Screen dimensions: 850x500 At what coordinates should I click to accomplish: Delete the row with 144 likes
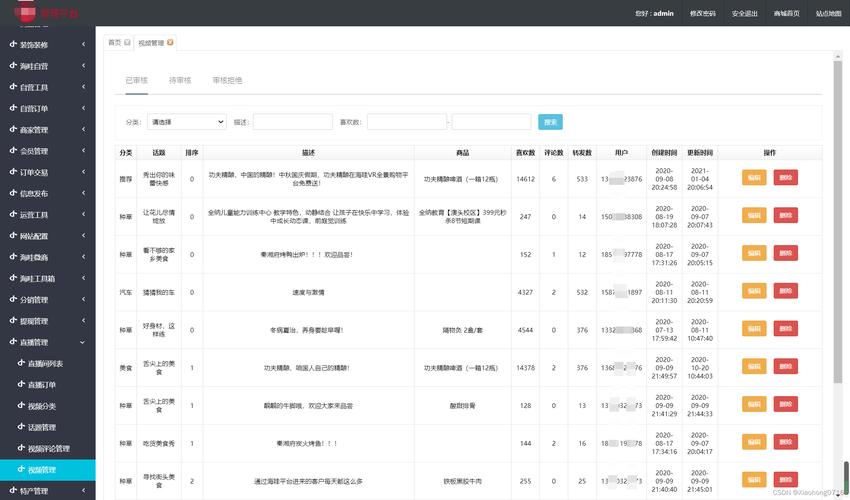[785, 442]
